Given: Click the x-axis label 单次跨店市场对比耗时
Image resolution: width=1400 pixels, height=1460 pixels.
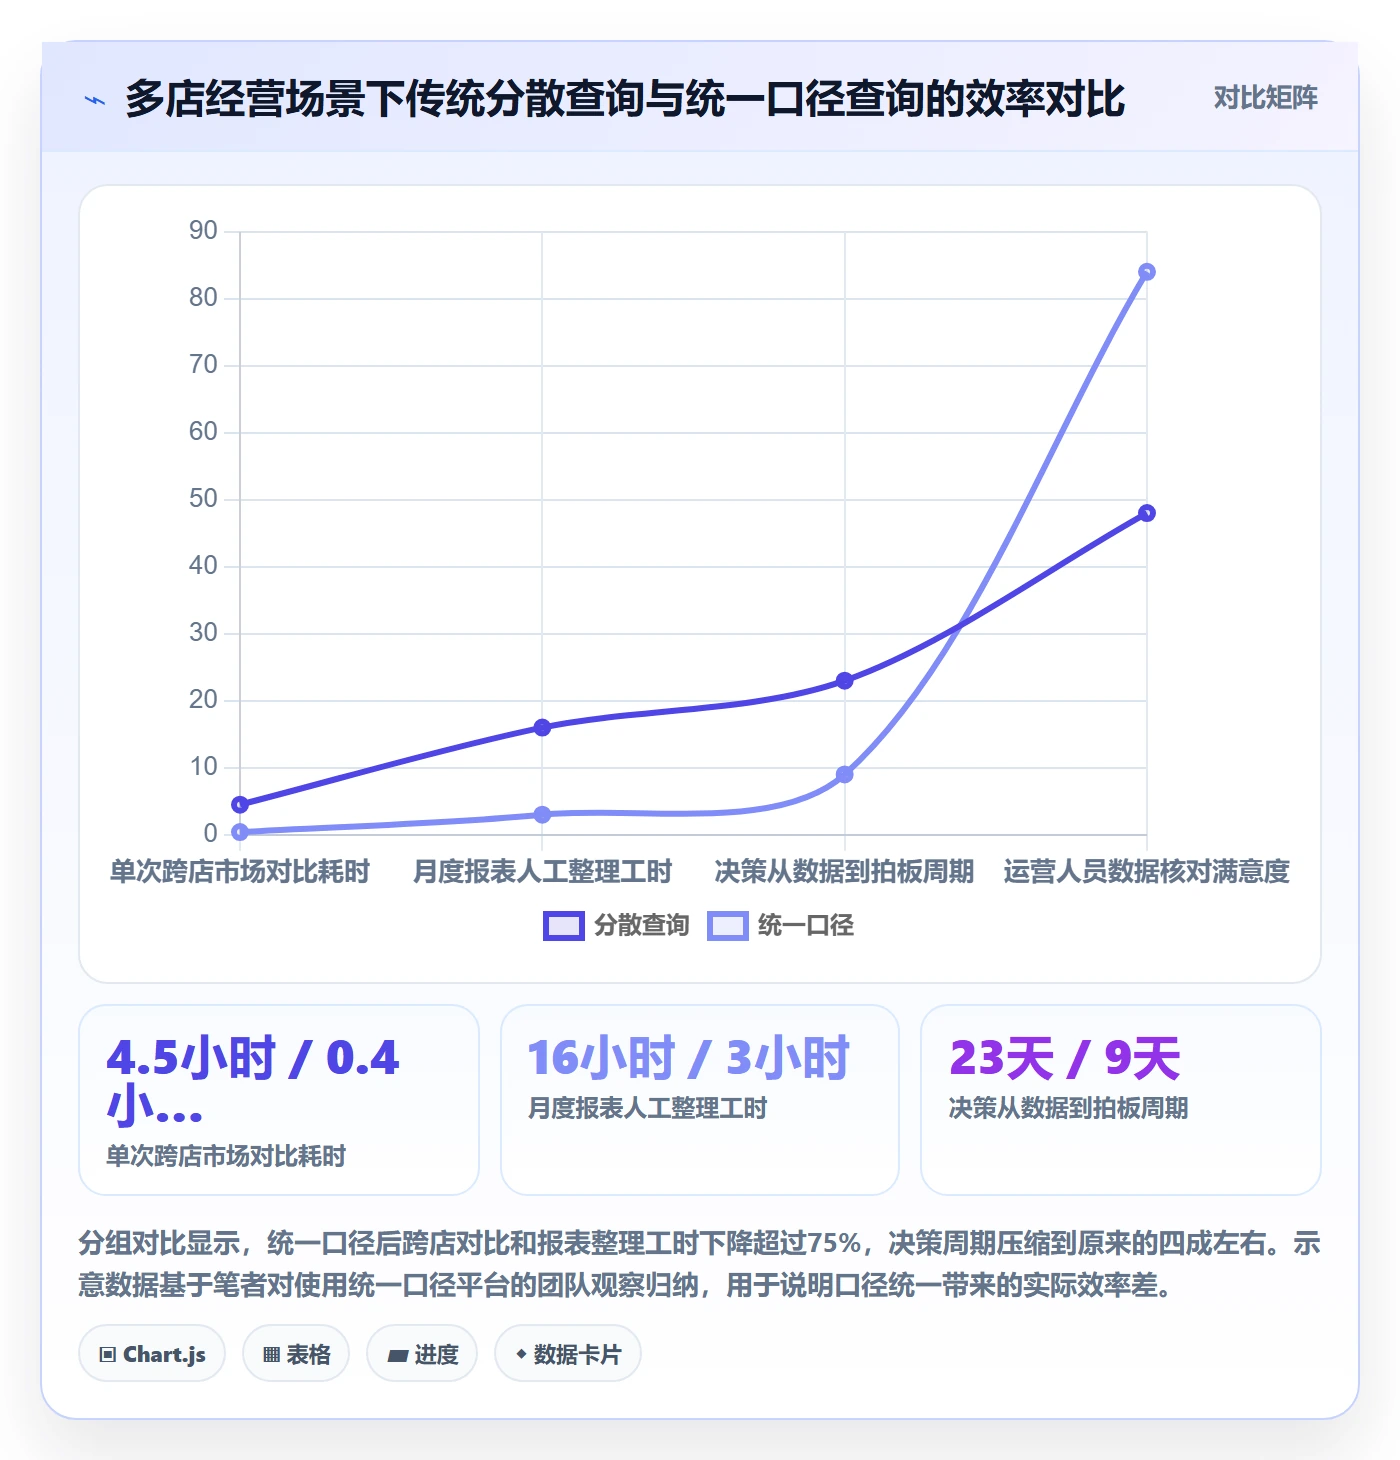Looking at the screenshot, I should [x=240, y=872].
